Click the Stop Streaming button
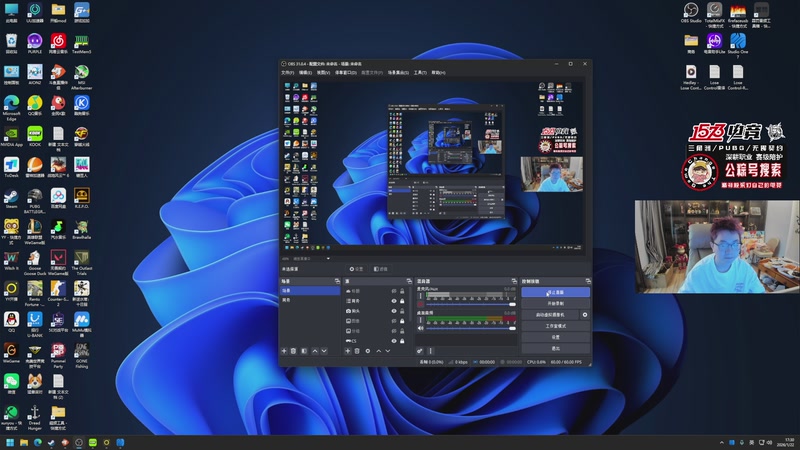The width and height of the screenshot is (800, 450). (555, 291)
